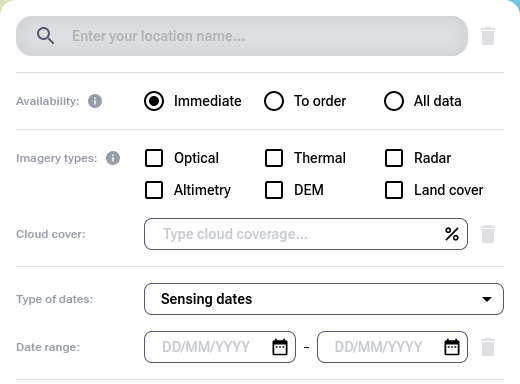Click the Availability label
The image size is (520, 384).
coord(48,101)
